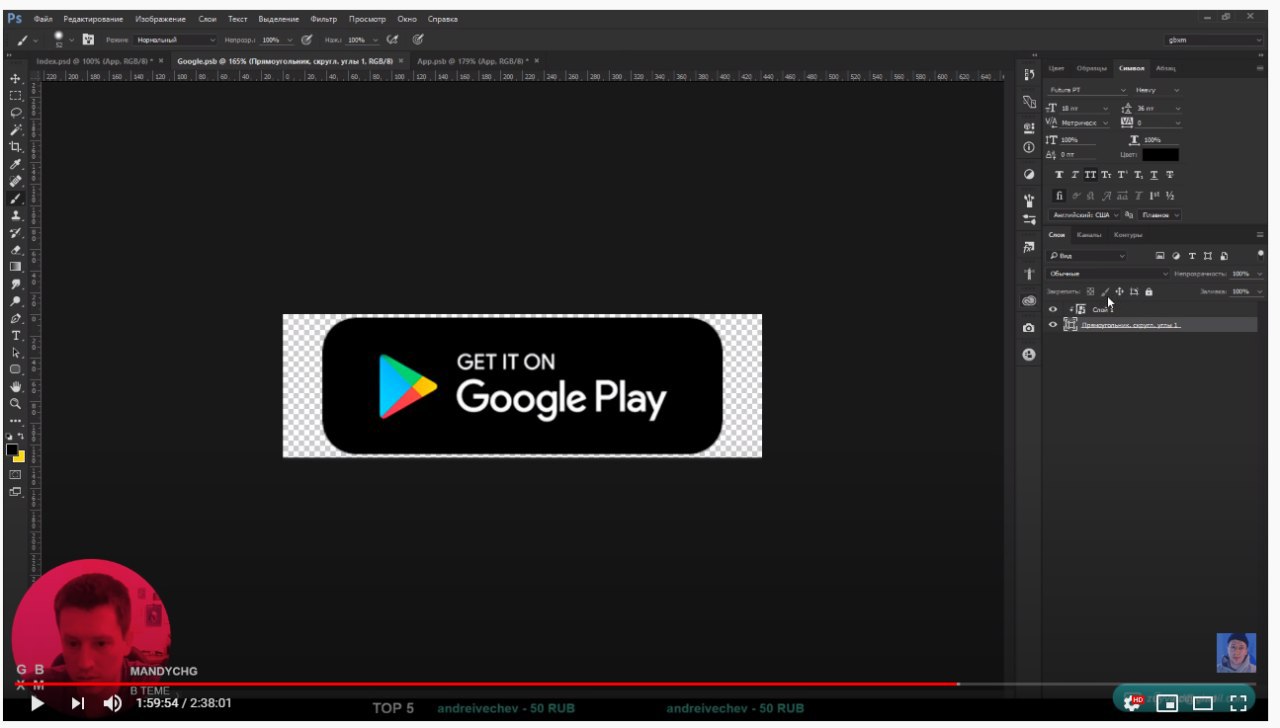Play the video

(x=37, y=703)
